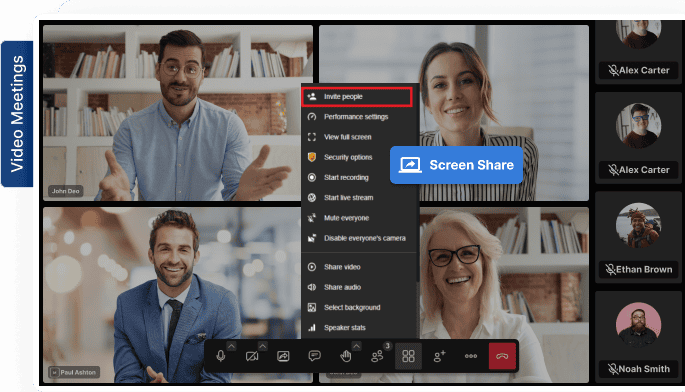Select Start live stream
The width and height of the screenshot is (685, 392).
(359, 198)
